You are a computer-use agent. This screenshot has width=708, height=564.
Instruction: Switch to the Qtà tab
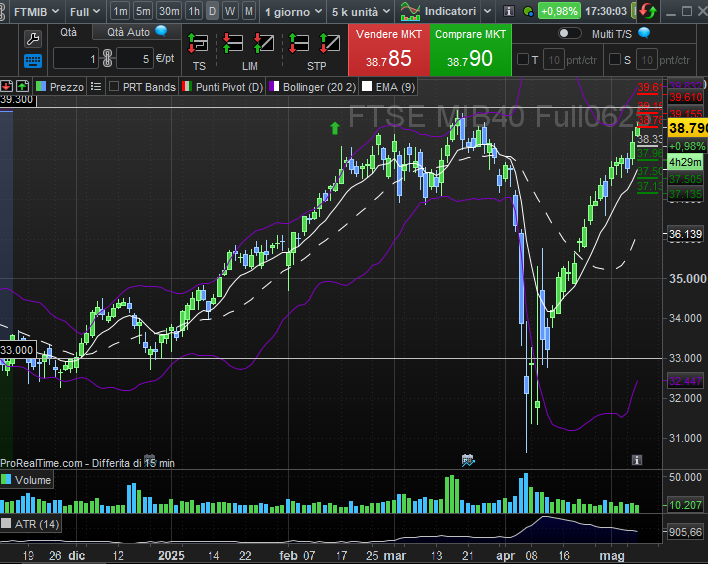pyautogui.click(x=69, y=32)
